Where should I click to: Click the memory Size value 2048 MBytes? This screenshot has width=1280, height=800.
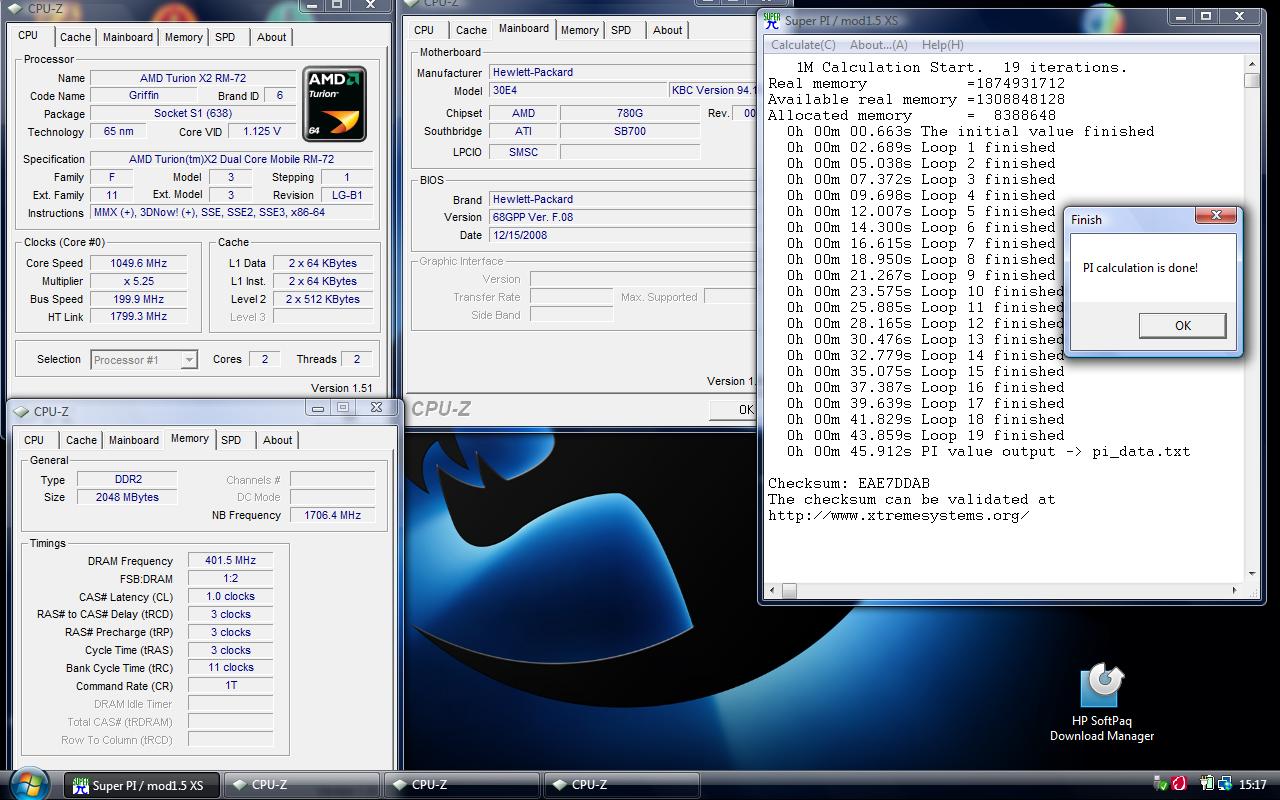coord(127,497)
